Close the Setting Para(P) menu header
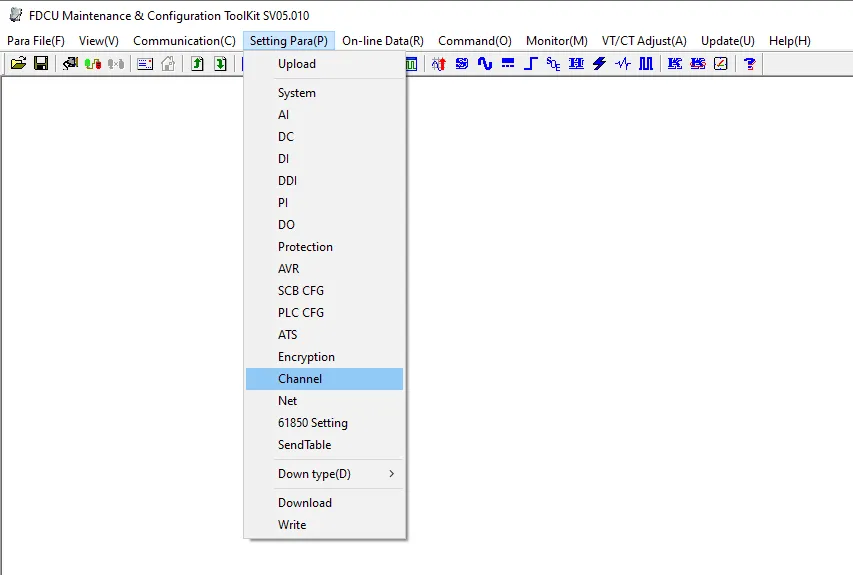Image resolution: width=853 pixels, height=575 pixels. (x=289, y=41)
